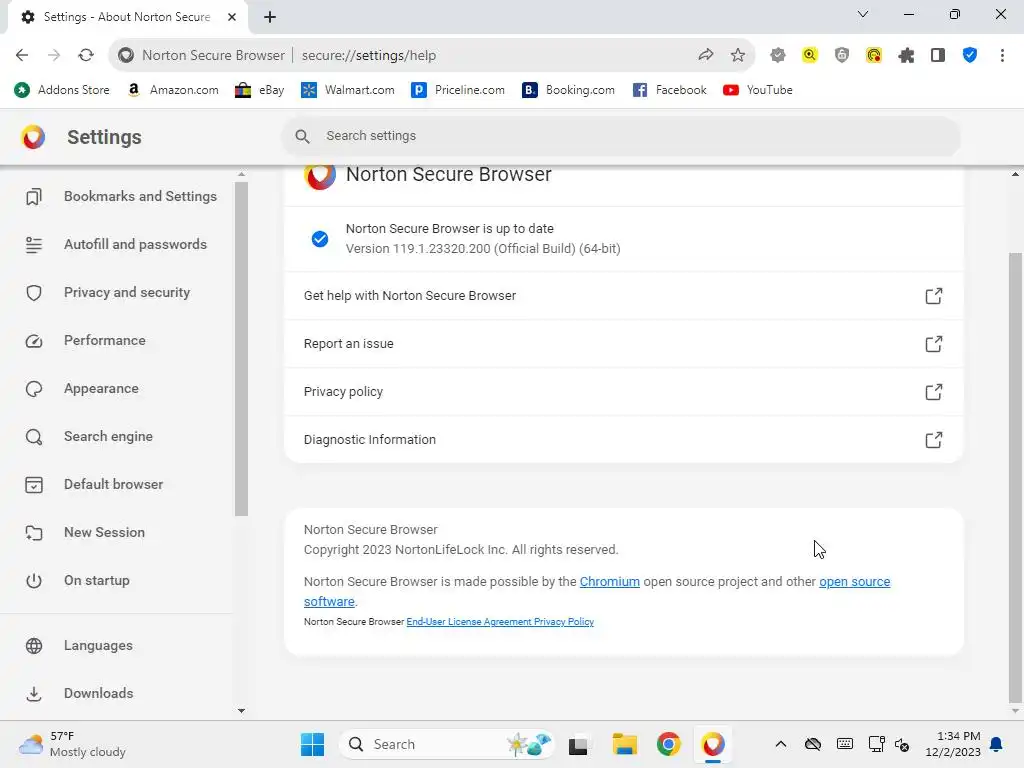This screenshot has height=768, width=1024.
Task: Open New Session settings section
Action: point(85,532)
